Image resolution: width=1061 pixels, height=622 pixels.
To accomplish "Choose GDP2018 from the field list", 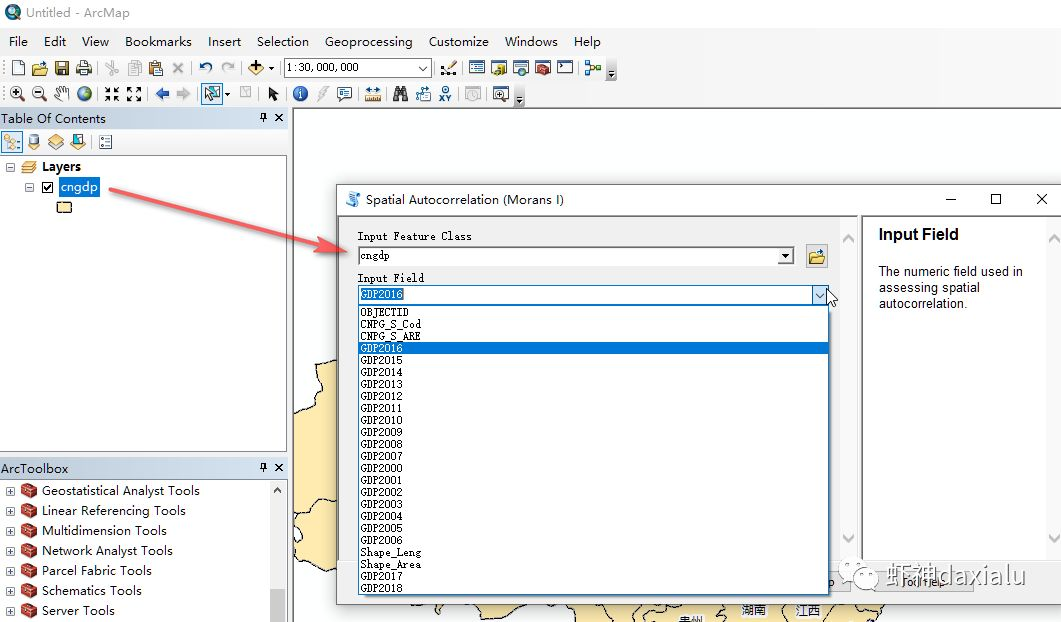I will click(593, 588).
